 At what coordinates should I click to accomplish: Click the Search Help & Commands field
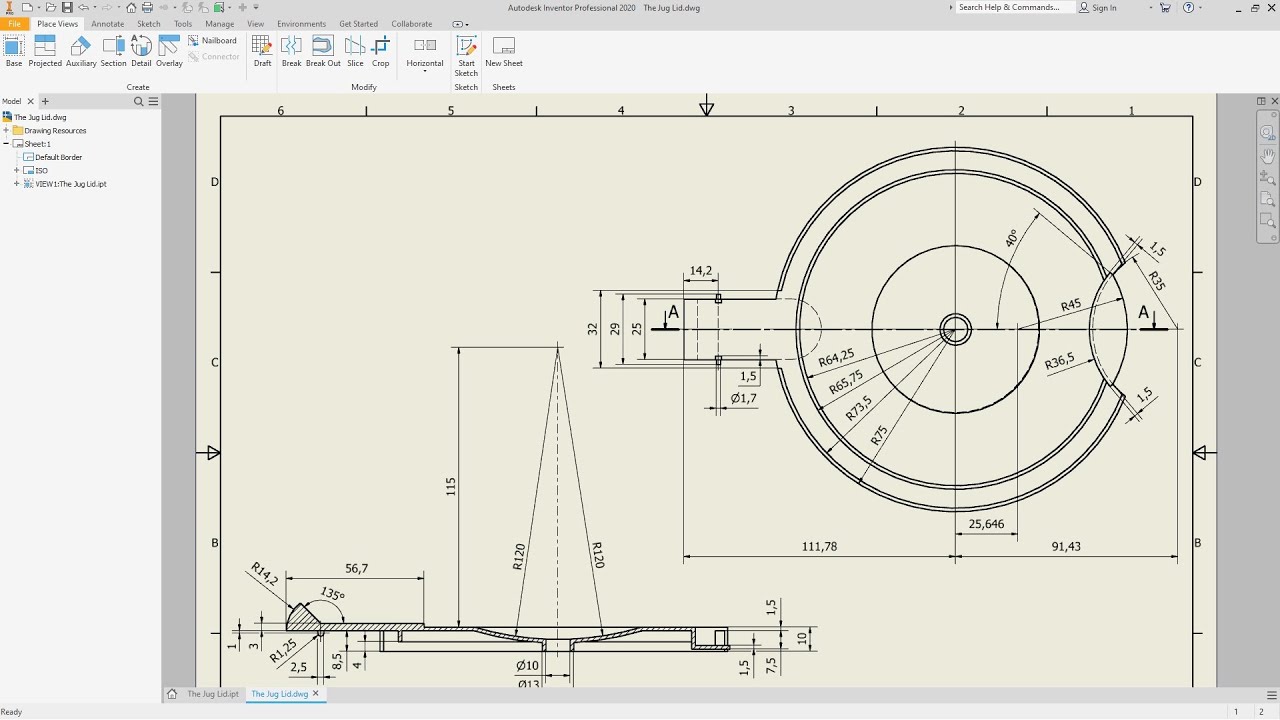click(1014, 7)
